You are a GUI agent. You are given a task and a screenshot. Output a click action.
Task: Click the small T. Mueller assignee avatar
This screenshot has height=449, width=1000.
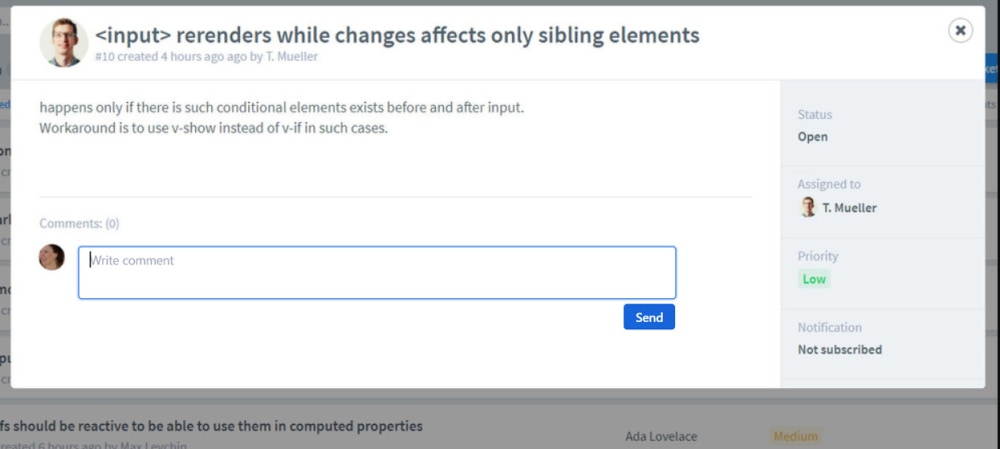[x=808, y=207]
